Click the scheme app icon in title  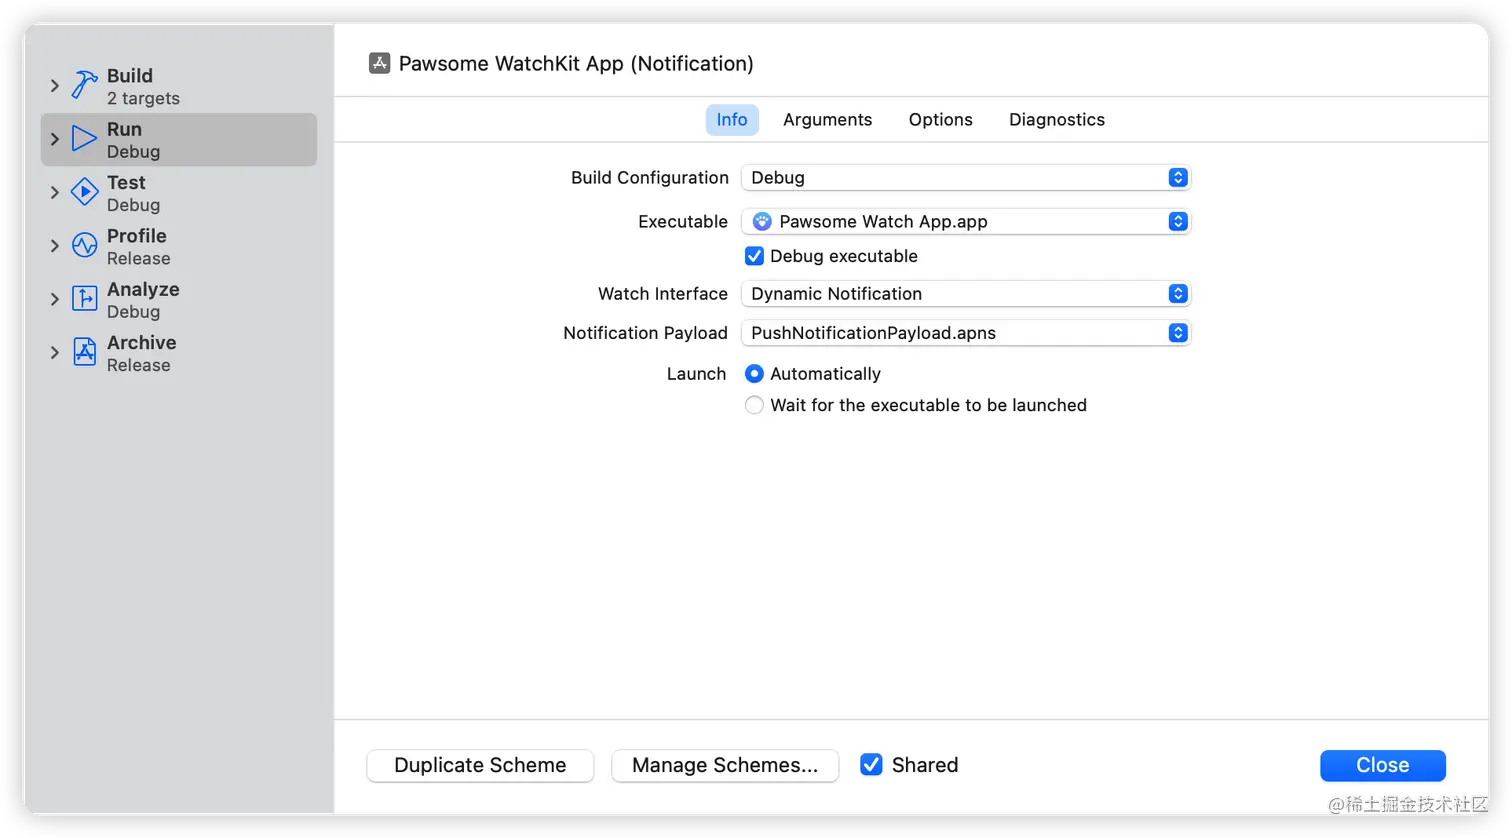(380, 64)
